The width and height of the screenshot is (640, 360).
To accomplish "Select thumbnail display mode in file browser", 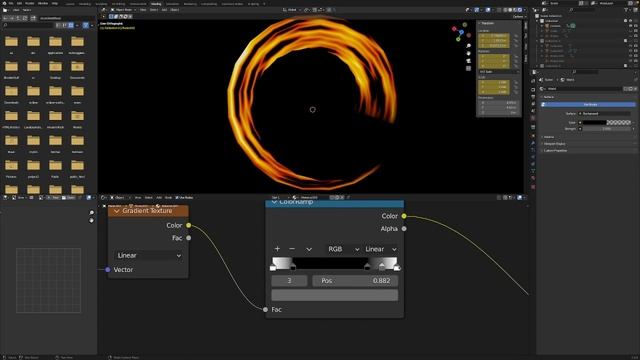I will coord(71,25).
